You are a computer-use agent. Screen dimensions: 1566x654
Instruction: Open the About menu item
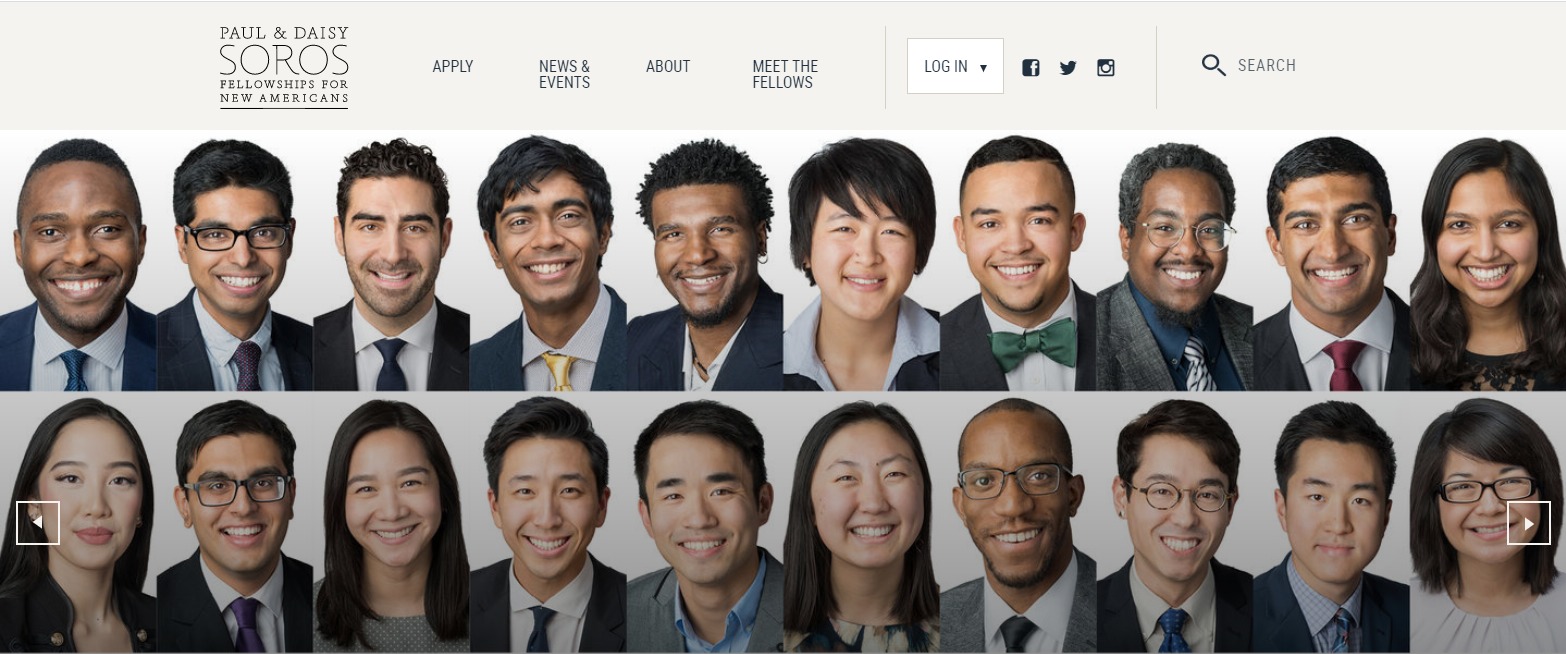(x=668, y=66)
